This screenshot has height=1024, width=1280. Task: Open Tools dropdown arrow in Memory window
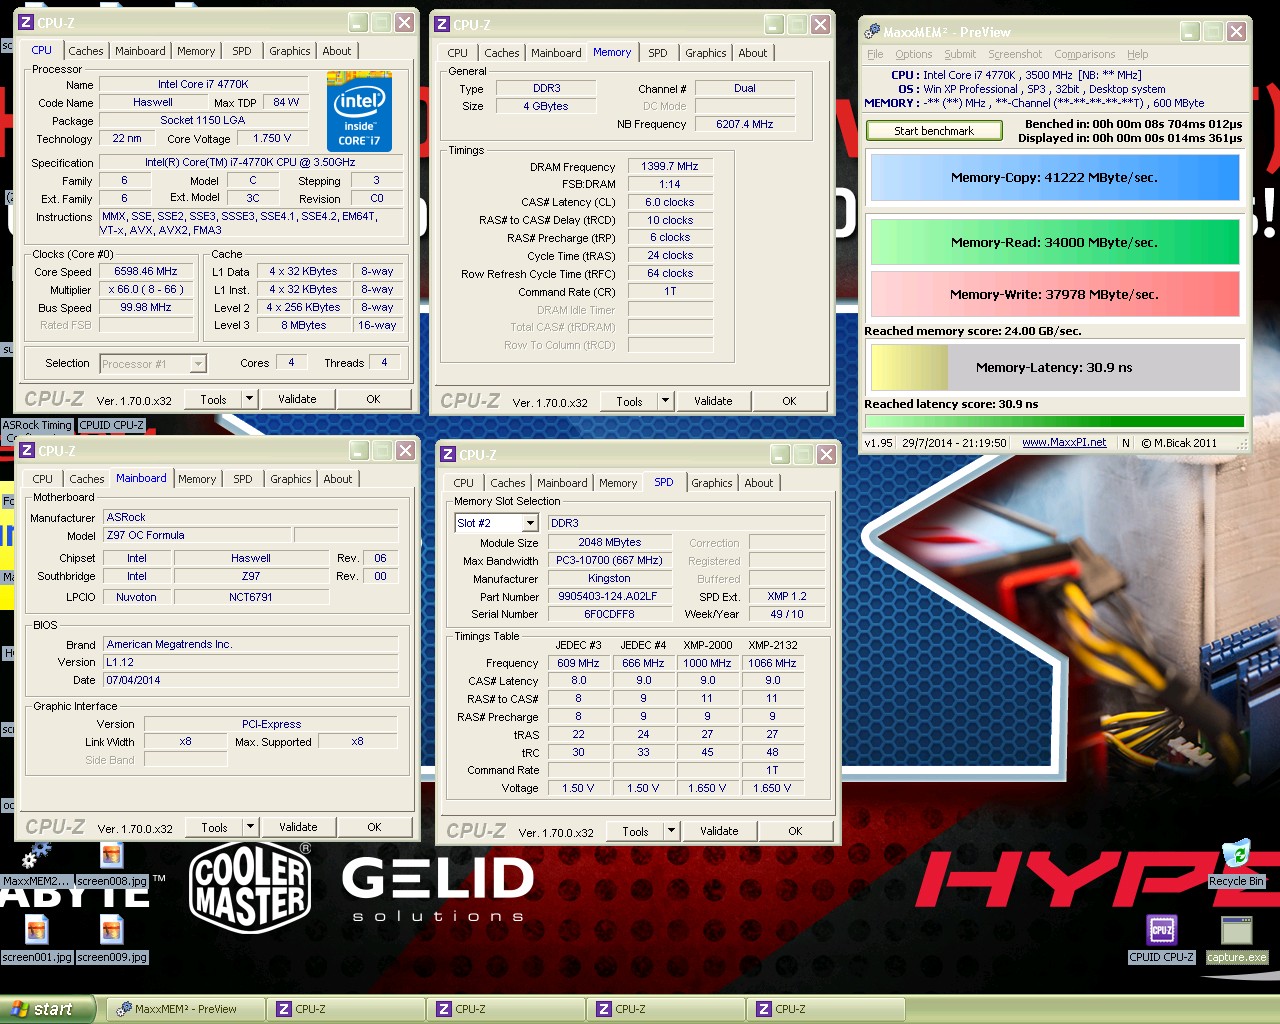point(665,401)
